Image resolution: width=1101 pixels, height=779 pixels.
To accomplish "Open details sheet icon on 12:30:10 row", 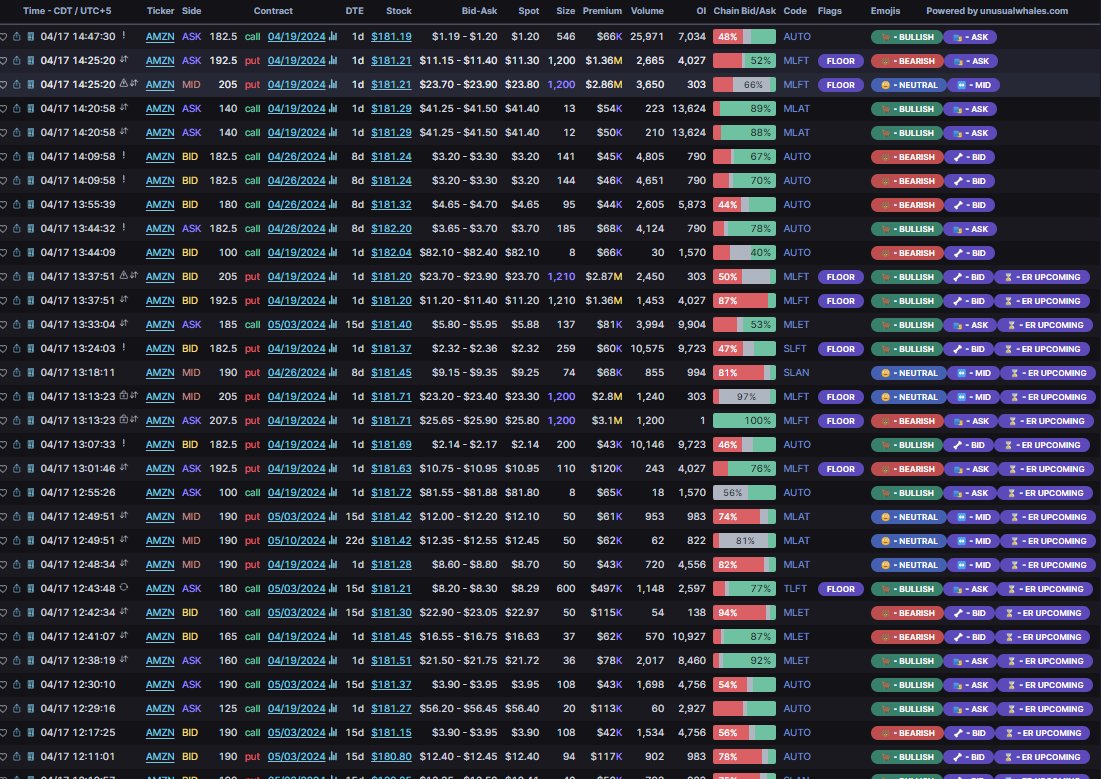I will coord(30,684).
